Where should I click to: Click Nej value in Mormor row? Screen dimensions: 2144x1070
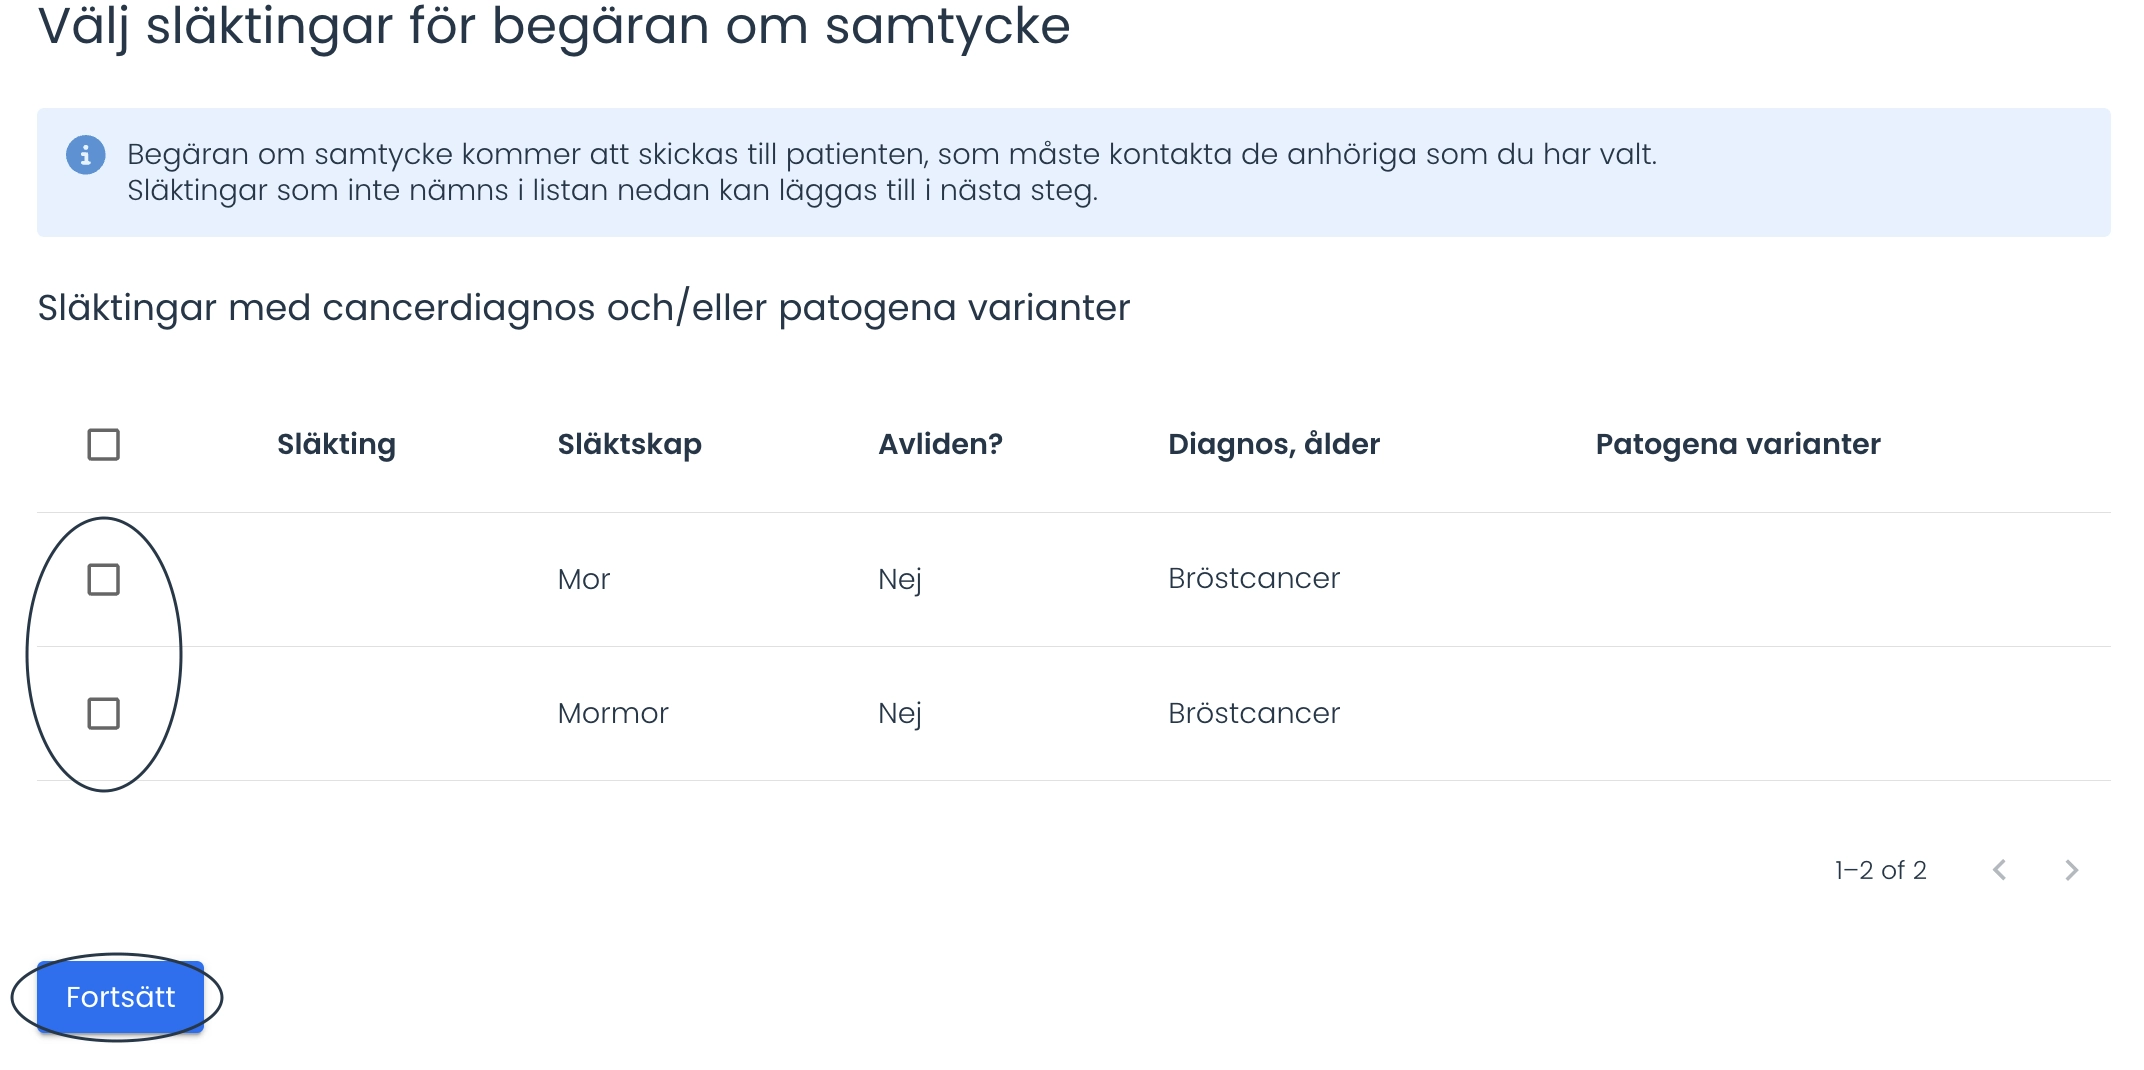click(900, 714)
